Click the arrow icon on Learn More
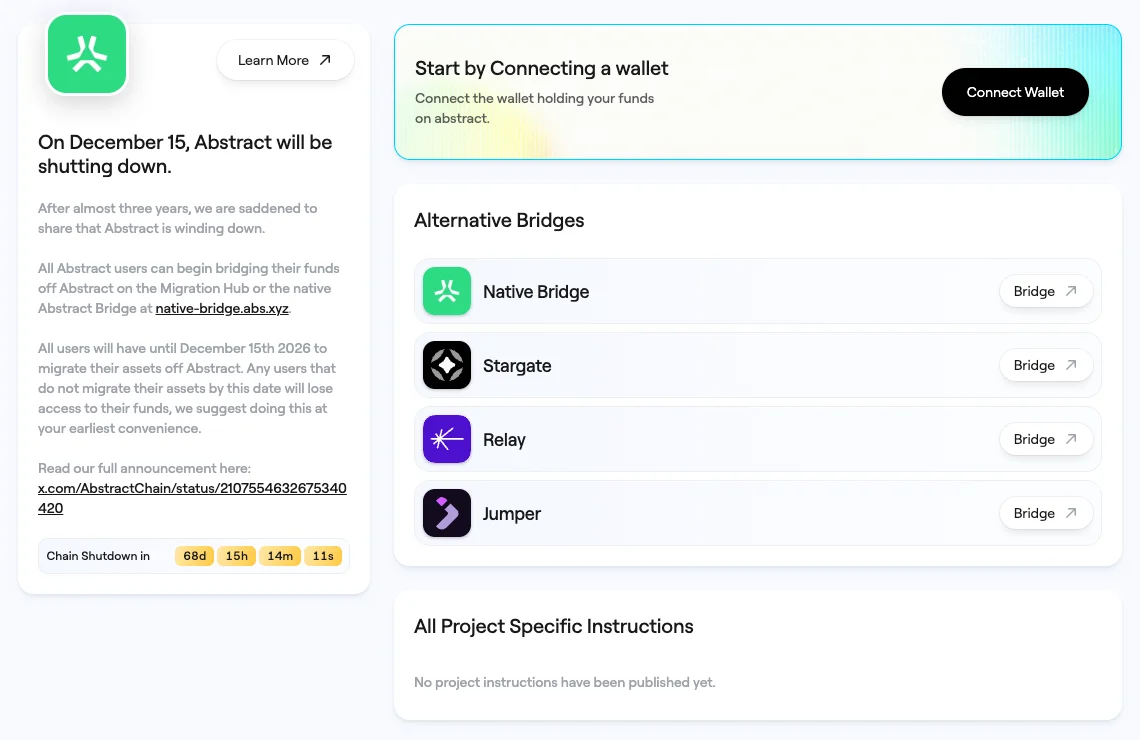Screen dimensions: 1140x740 click(x=325, y=60)
